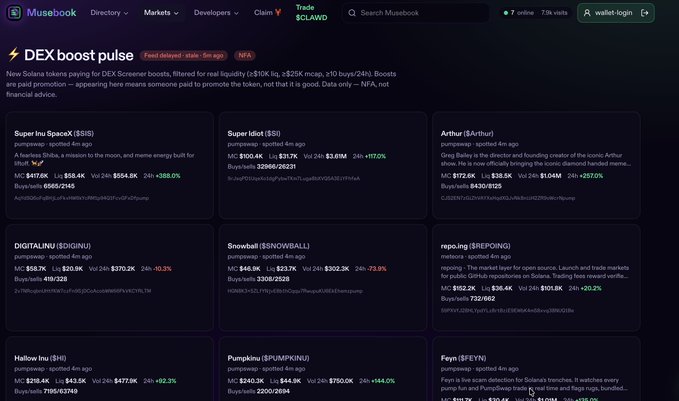Click Arthur buys/sells 8430/8125
This screenshot has height=401, width=679.
tap(486, 186)
